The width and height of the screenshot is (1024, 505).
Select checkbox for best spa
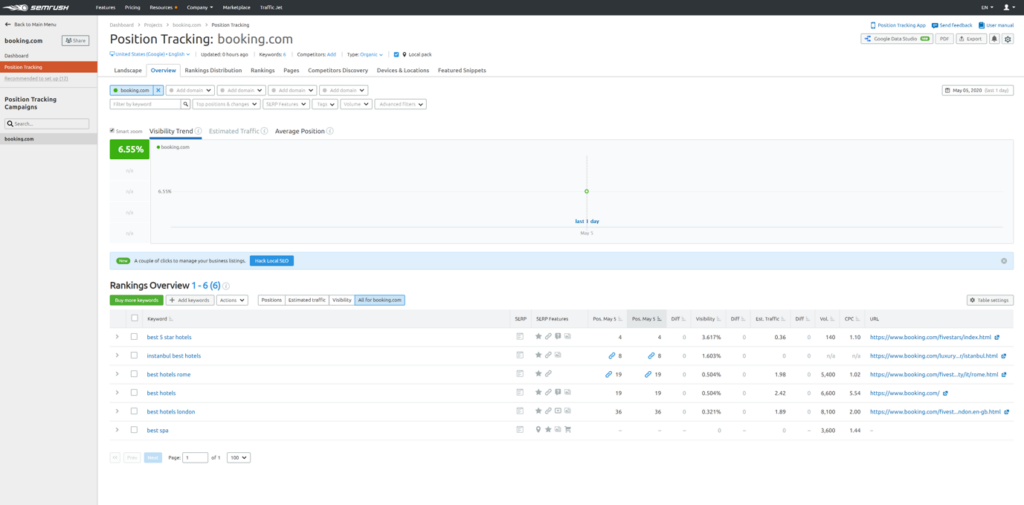pyautogui.click(x=135, y=430)
